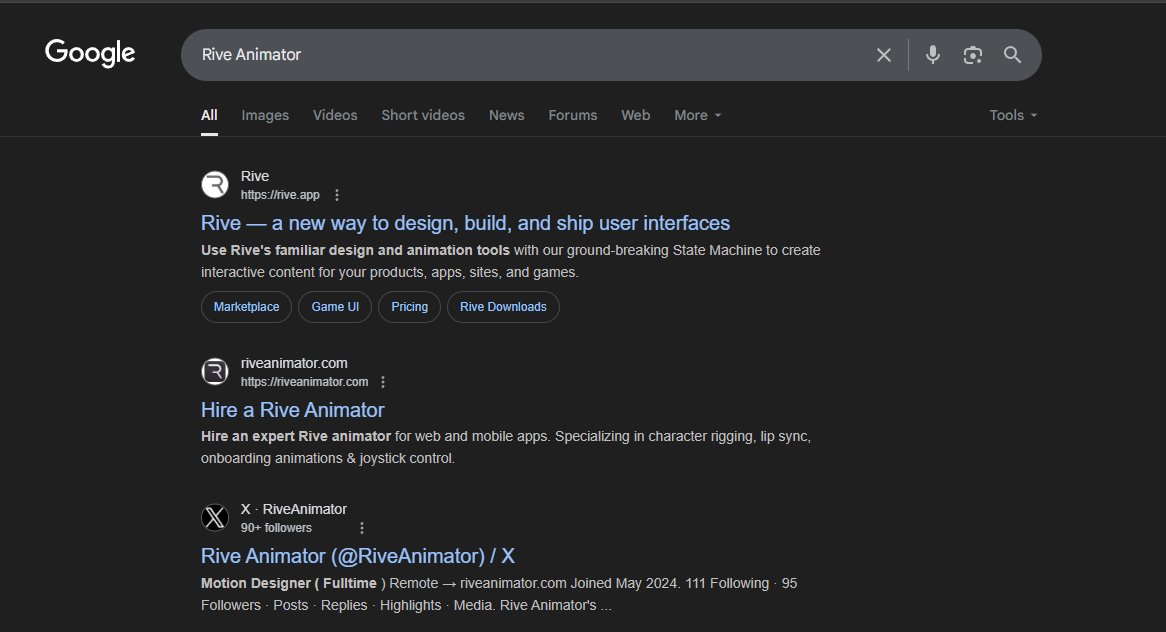Open three-dot menu beside 90+ followers
Viewport: 1166px width, 632px height.
click(362, 528)
